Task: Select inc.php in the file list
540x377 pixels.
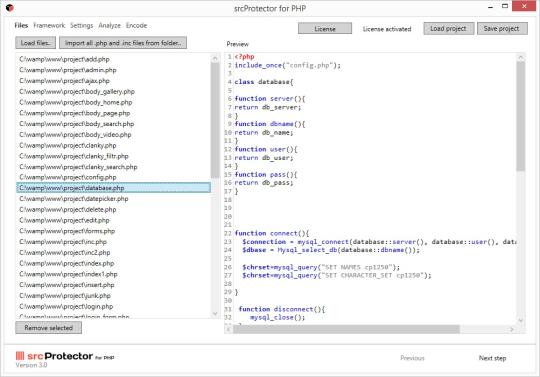Action: click(x=113, y=242)
